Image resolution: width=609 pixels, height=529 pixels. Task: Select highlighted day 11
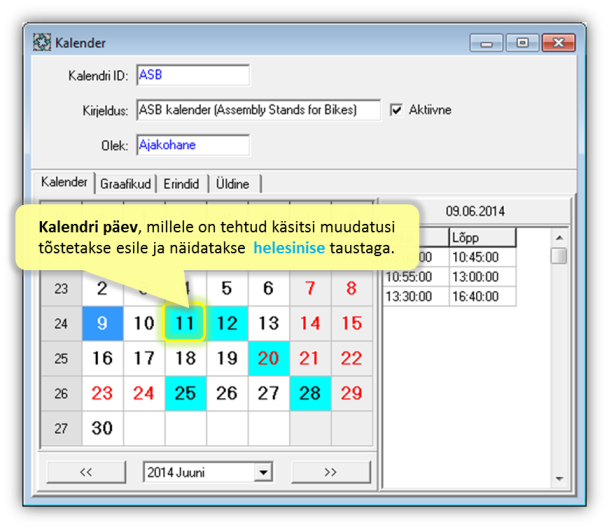(x=184, y=323)
